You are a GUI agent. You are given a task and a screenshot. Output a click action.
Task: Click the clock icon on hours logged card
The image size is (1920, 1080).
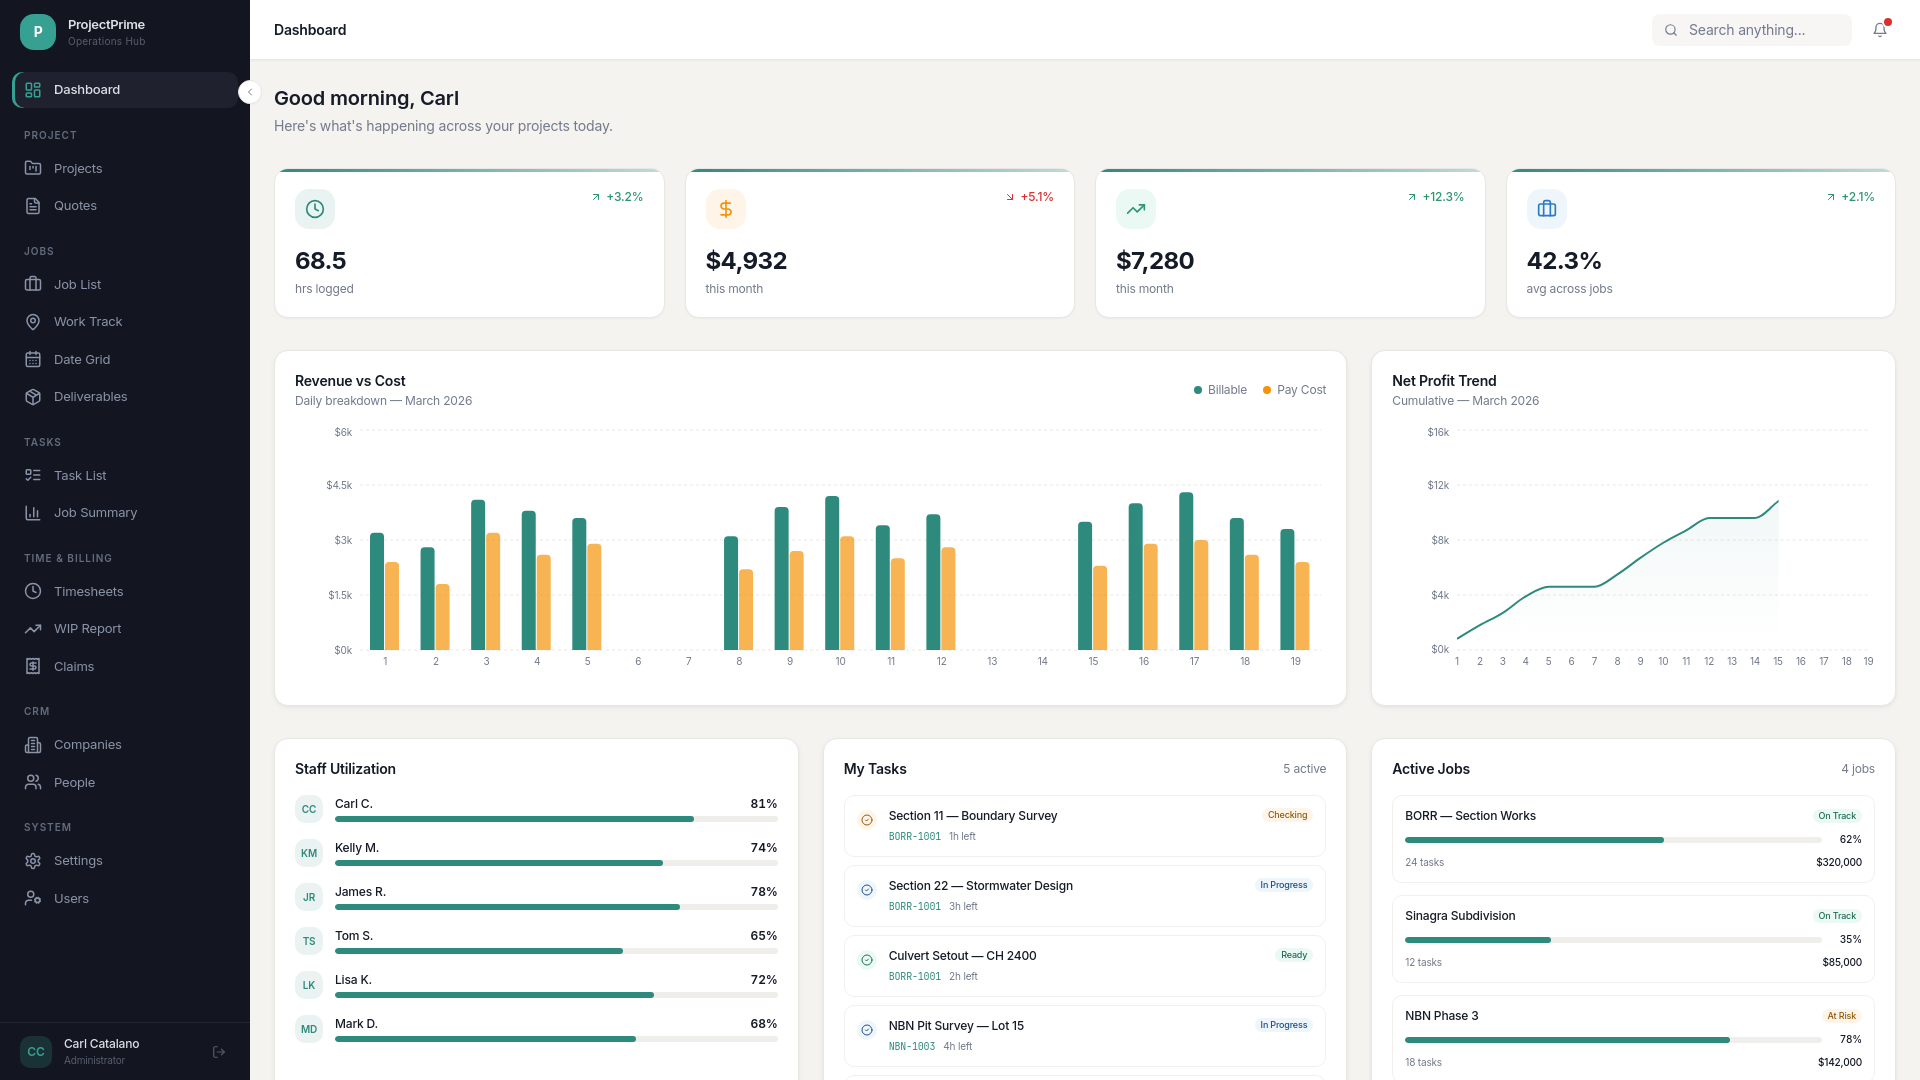[315, 209]
